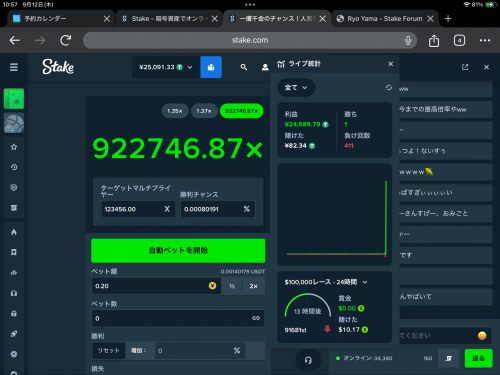Open the site search magnifier
500x375 pixels.
pyautogui.click(x=244, y=67)
